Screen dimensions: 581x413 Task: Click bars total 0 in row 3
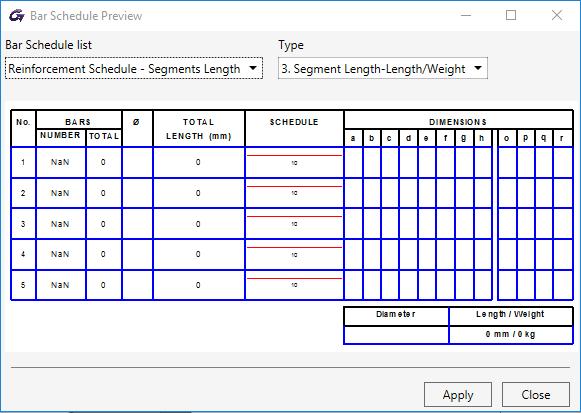pyautogui.click(x=103, y=224)
